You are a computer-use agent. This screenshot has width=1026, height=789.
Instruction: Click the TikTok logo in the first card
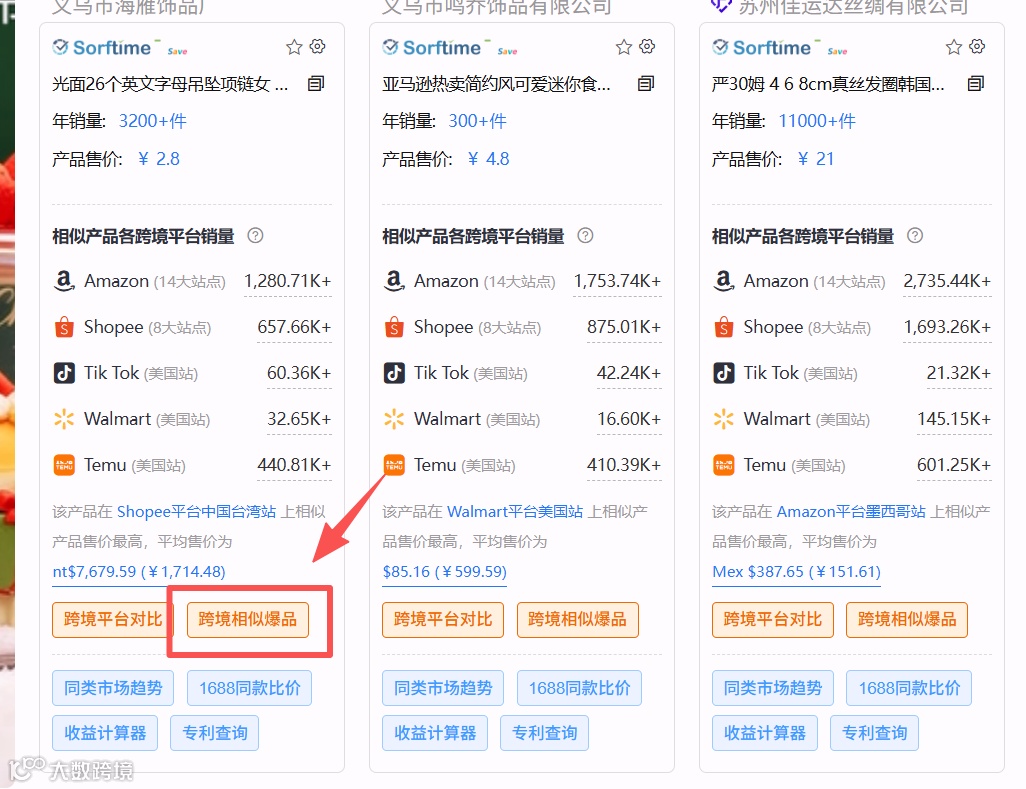tap(63, 373)
